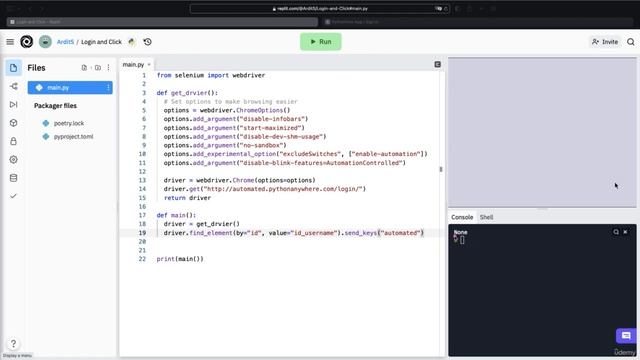Open the Unit tests checkmark icon

tap(13, 196)
